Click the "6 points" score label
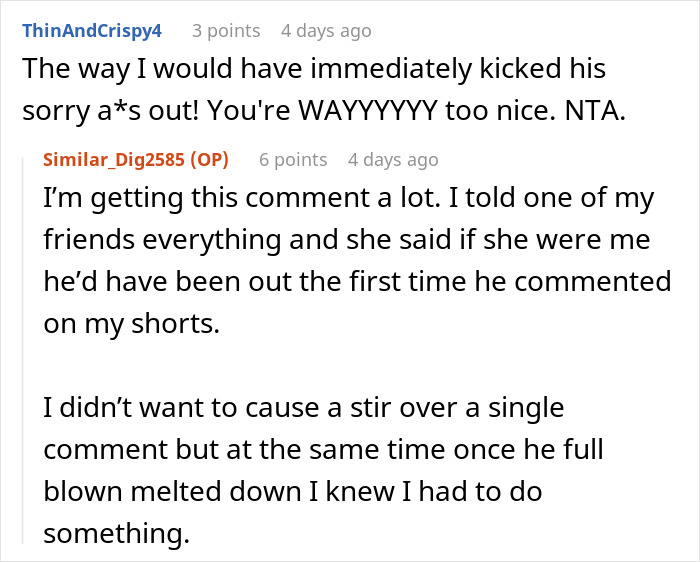This screenshot has width=700, height=562. [x=293, y=160]
